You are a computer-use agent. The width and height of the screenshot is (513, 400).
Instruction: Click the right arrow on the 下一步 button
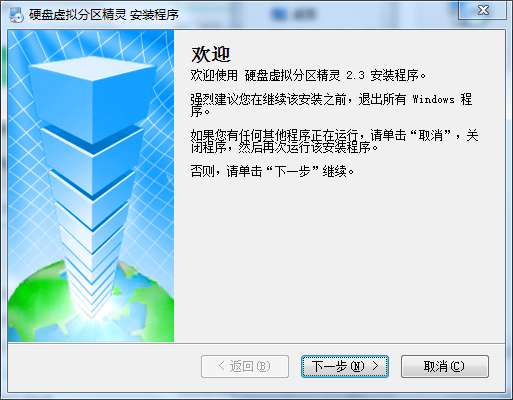tap(376, 366)
